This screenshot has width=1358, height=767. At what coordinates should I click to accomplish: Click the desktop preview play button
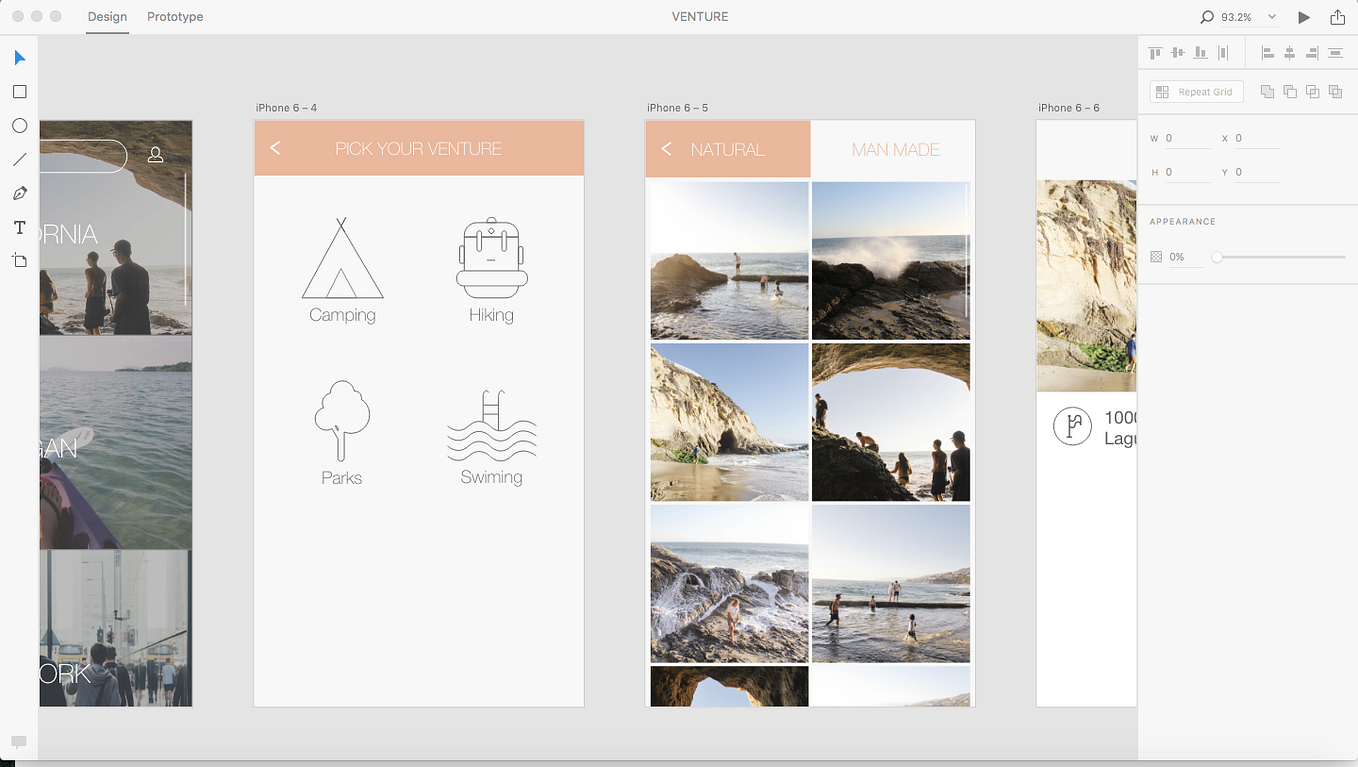[1304, 17]
